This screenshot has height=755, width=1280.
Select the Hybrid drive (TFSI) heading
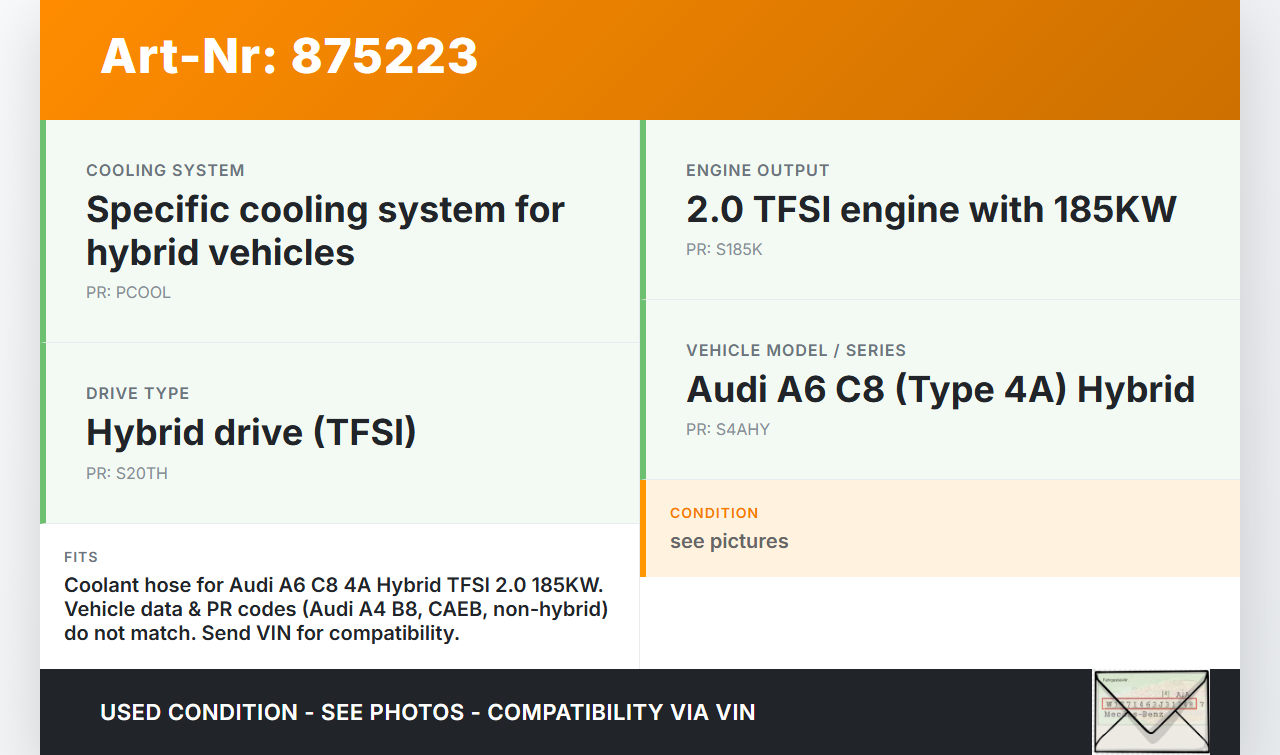[x=251, y=432]
